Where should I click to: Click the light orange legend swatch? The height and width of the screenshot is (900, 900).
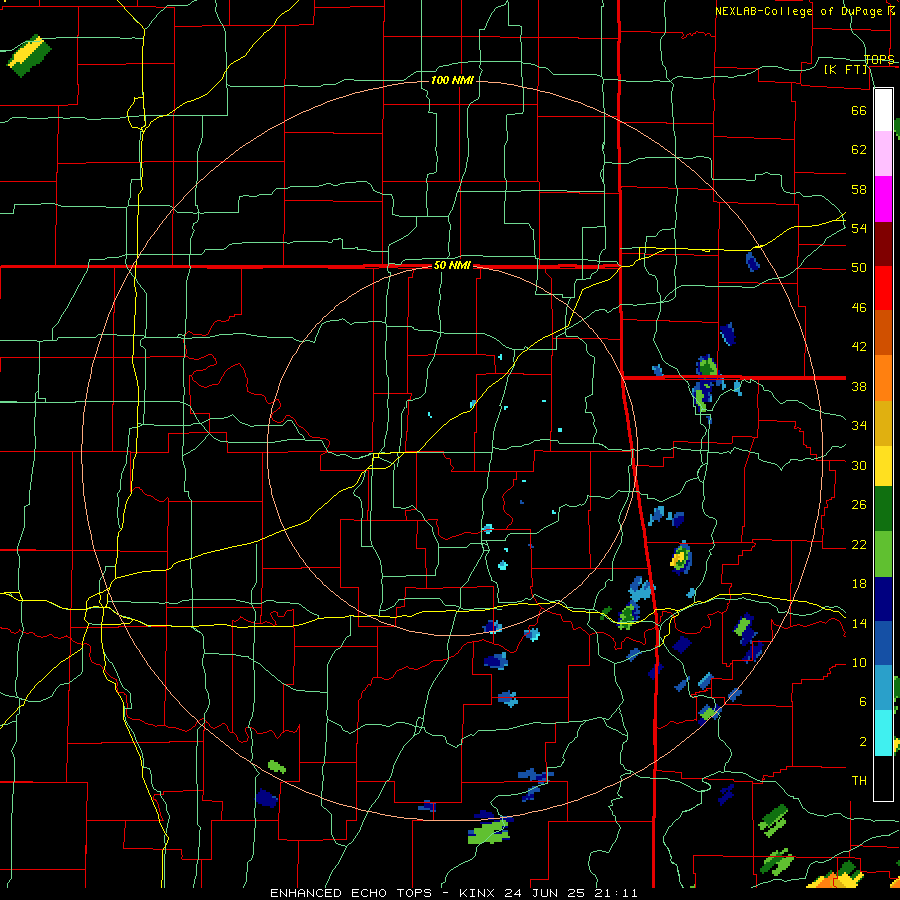point(883,378)
